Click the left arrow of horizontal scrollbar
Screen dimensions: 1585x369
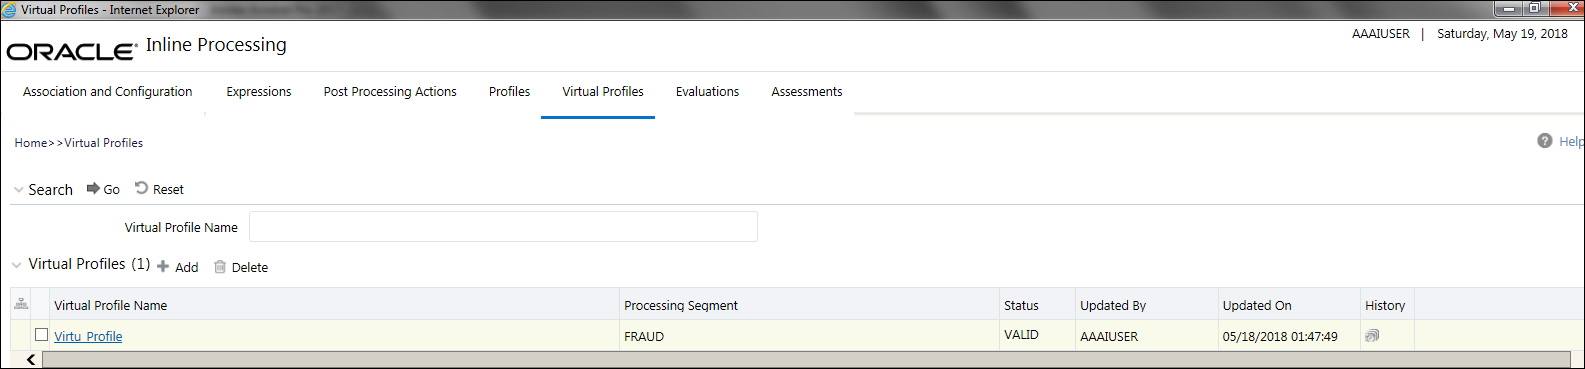31,360
